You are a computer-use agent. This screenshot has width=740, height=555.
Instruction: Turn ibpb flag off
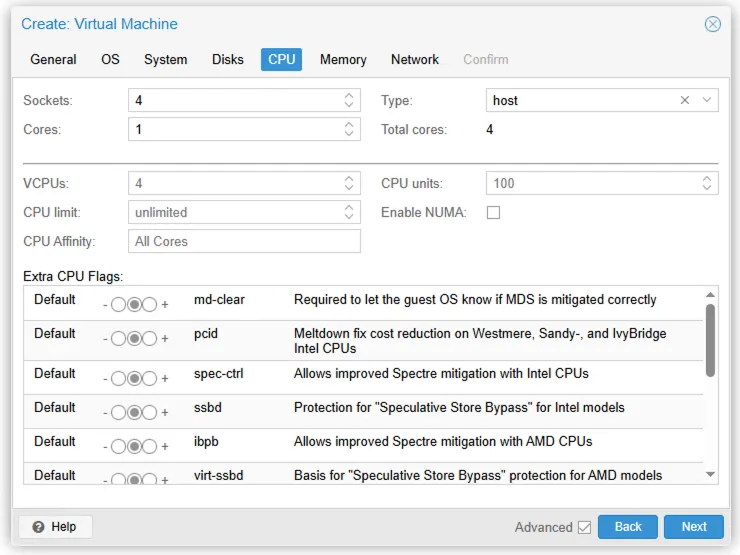pyautogui.click(x=118, y=446)
